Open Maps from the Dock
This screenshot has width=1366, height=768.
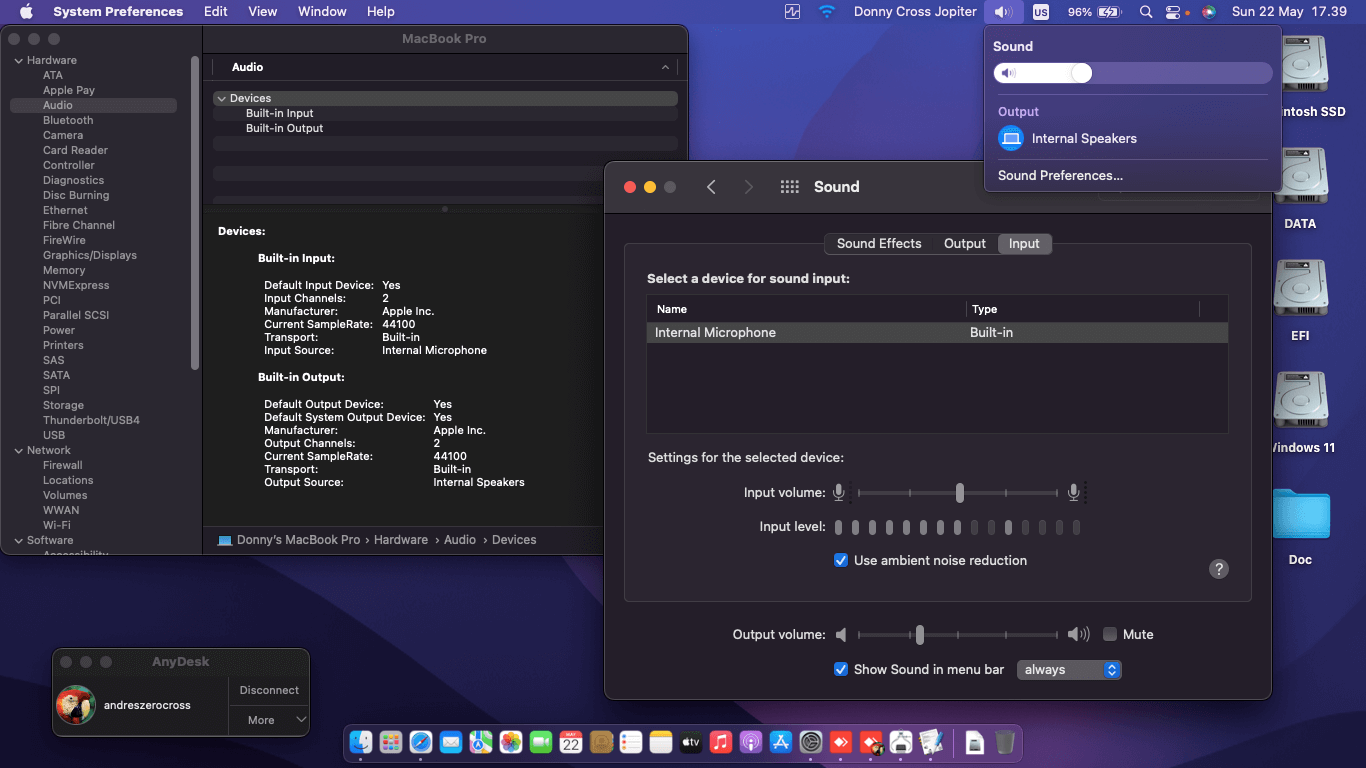(x=481, y=742)
